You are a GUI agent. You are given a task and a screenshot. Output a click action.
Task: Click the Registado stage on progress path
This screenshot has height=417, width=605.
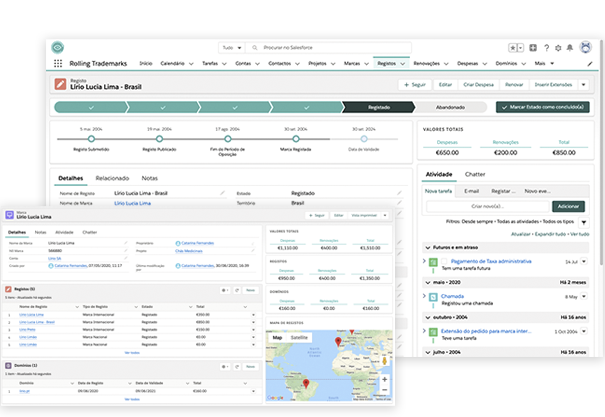tap(378, 106)
